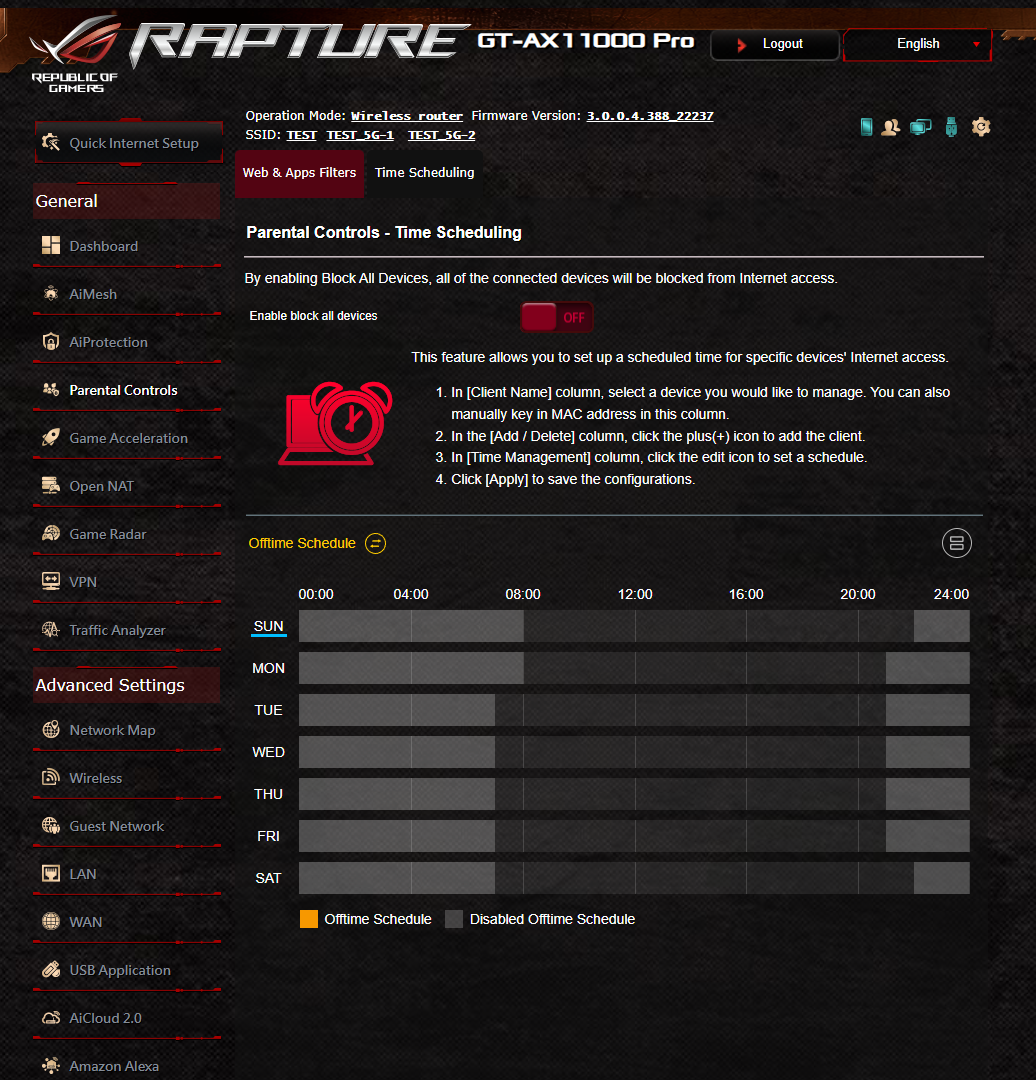Toggle Enable block all devices switch
The image size is (1036, 1080).
[557, 318]
